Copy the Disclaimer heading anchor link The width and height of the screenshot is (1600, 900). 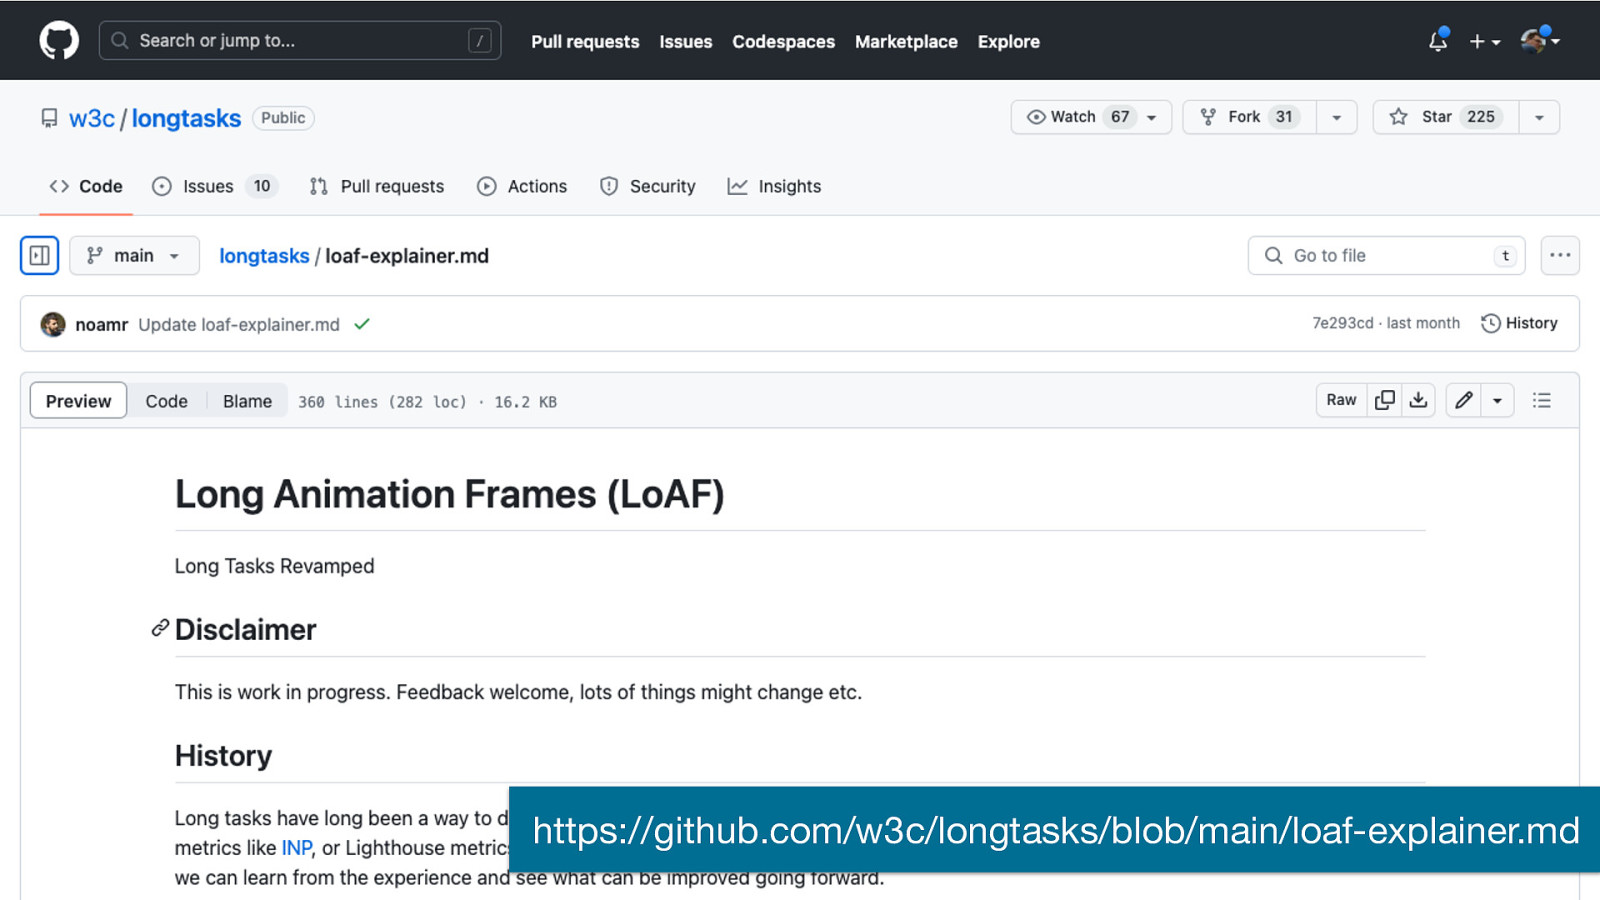(x=160, y=628)
